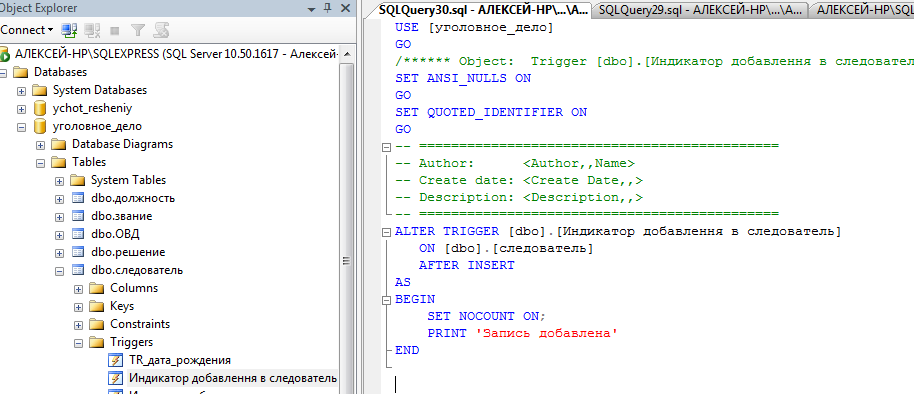The width and height of the screenshot is (914, 394).
Task: Click the Databases folder icon
Action: pos(21,72)
